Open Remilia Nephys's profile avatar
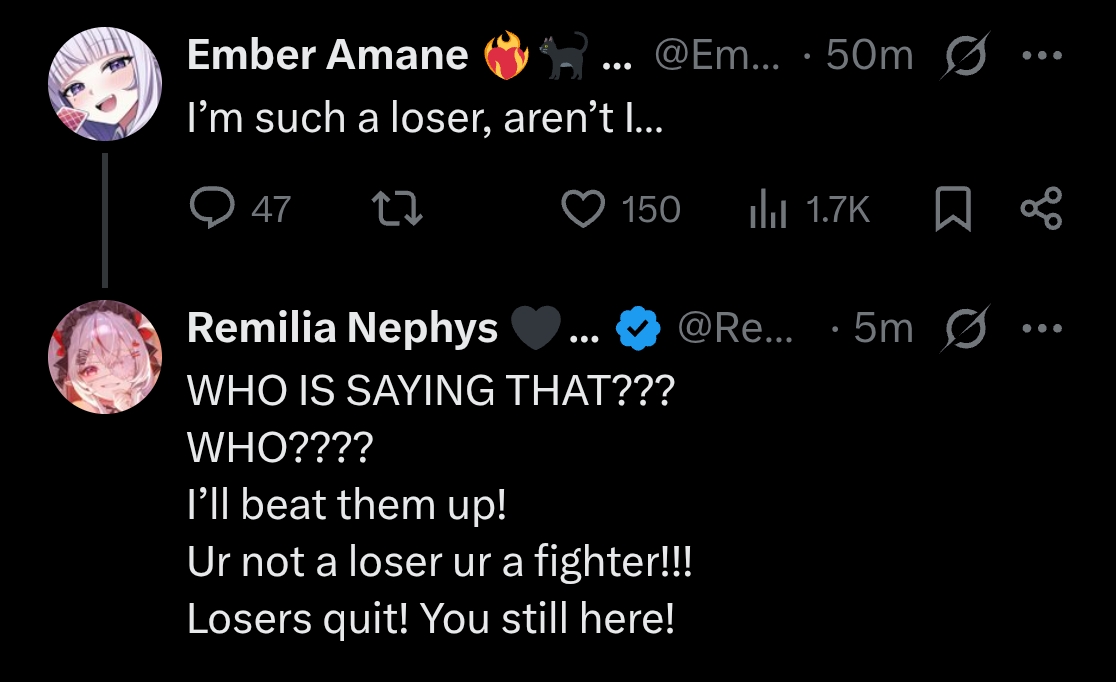This screenshot has height=682, width=1116. (x=105, y=357)
